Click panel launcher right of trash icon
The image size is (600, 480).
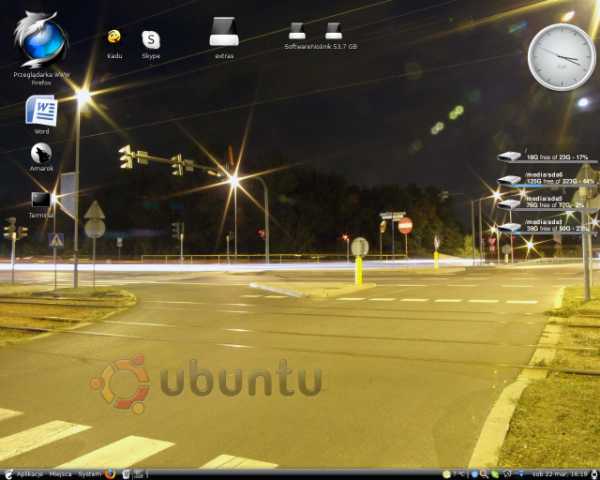pyautogui.click(x=139, y=474)
